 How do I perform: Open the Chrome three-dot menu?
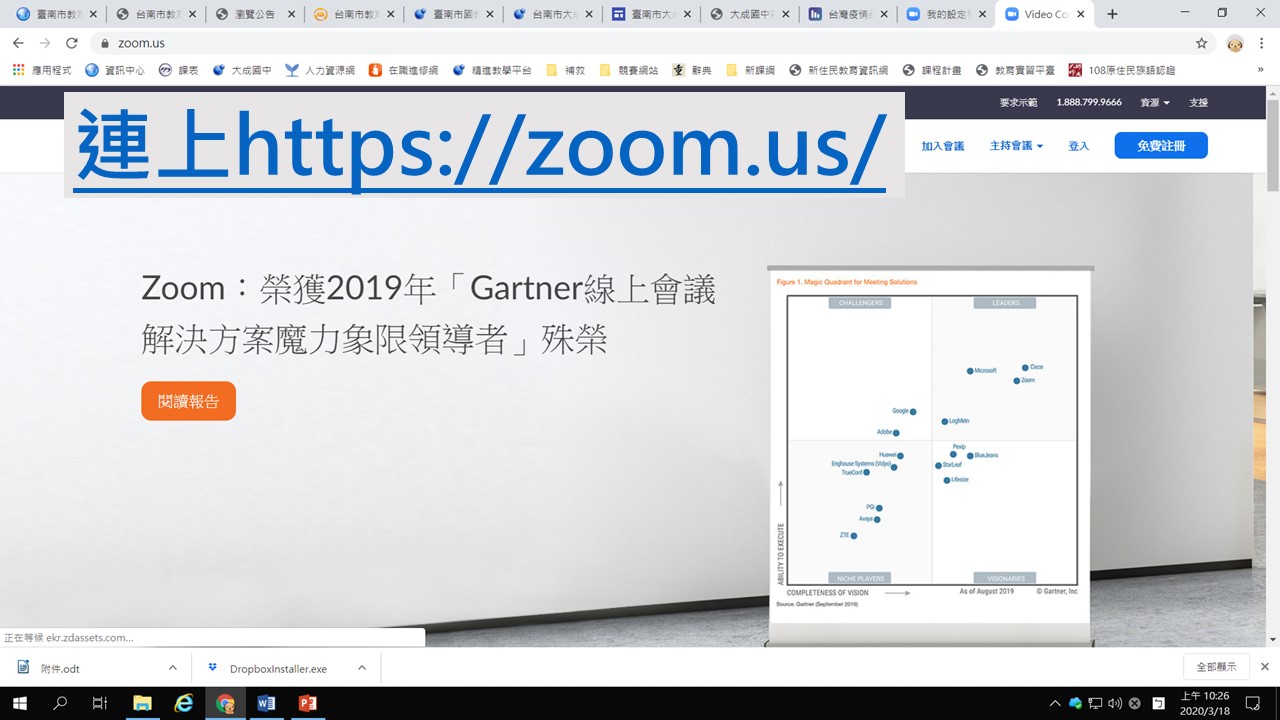[1263, 43]
